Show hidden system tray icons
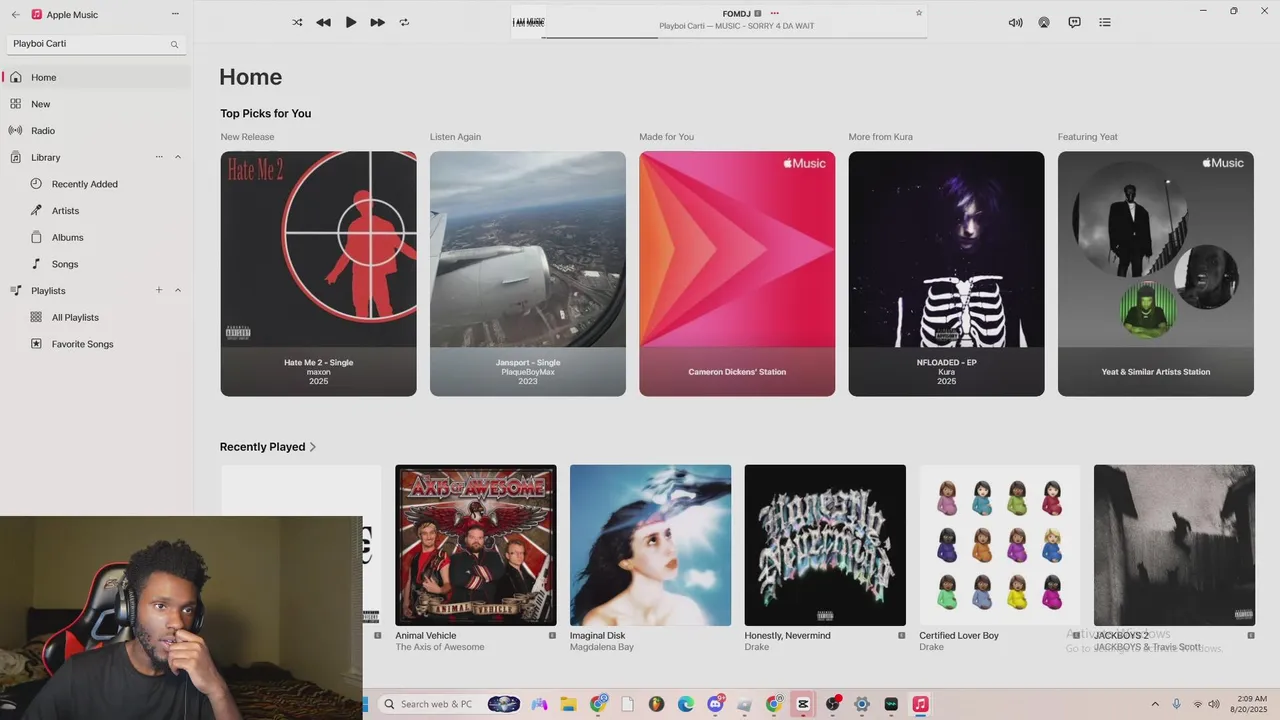Screen dimensions: 1280x720 (1155, 704)
